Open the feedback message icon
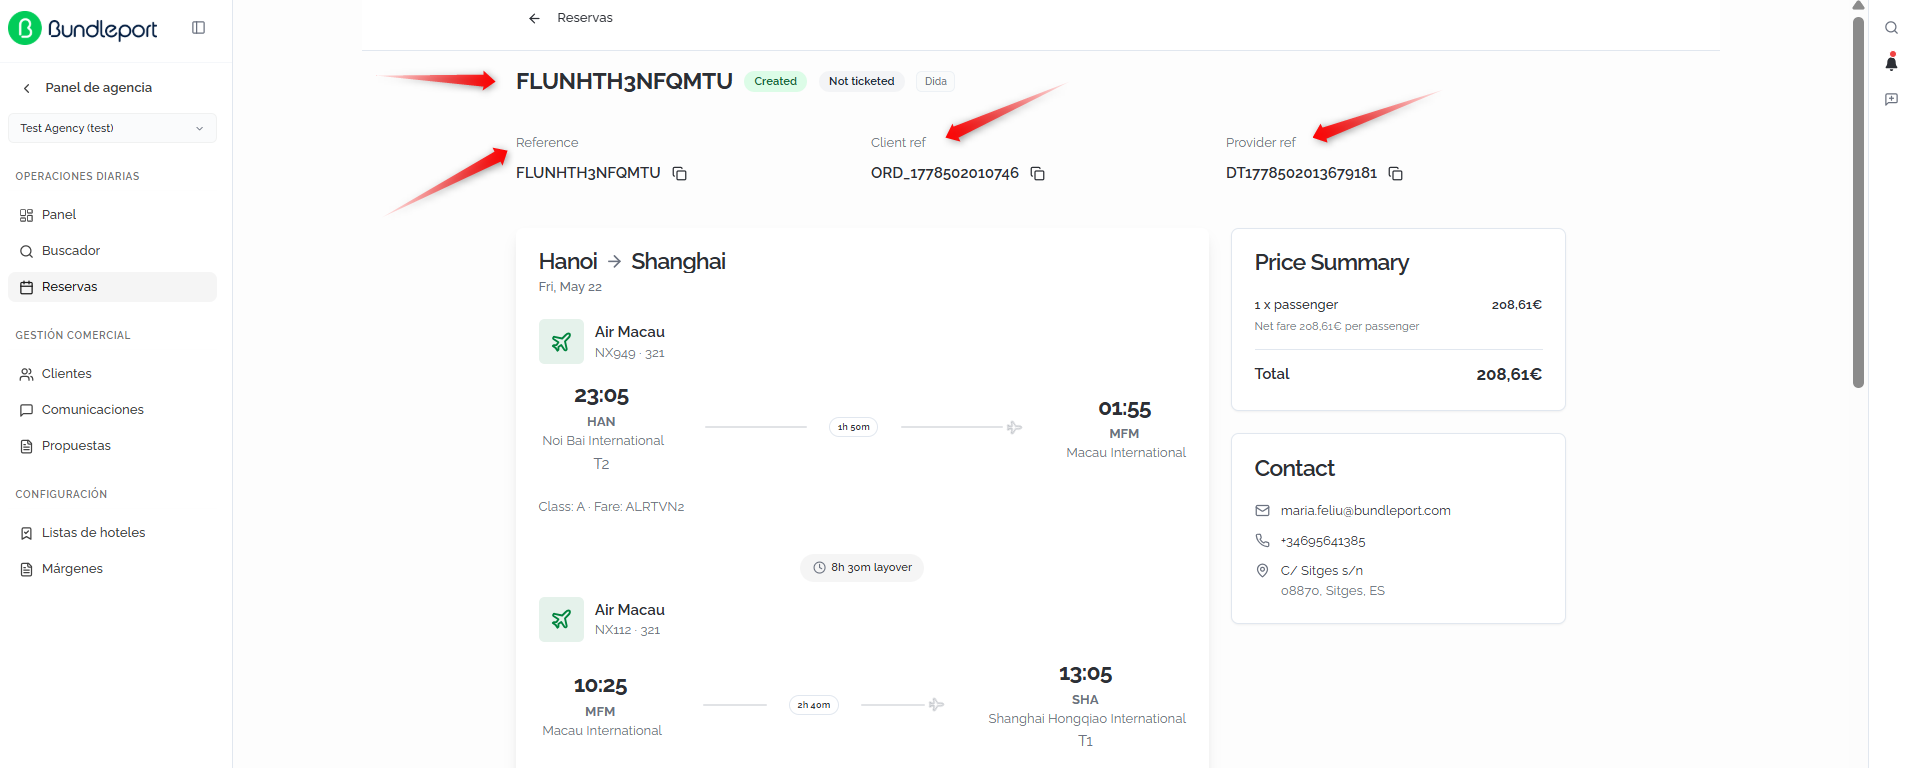The image size is (1908, 768). tap(1891, 99)
